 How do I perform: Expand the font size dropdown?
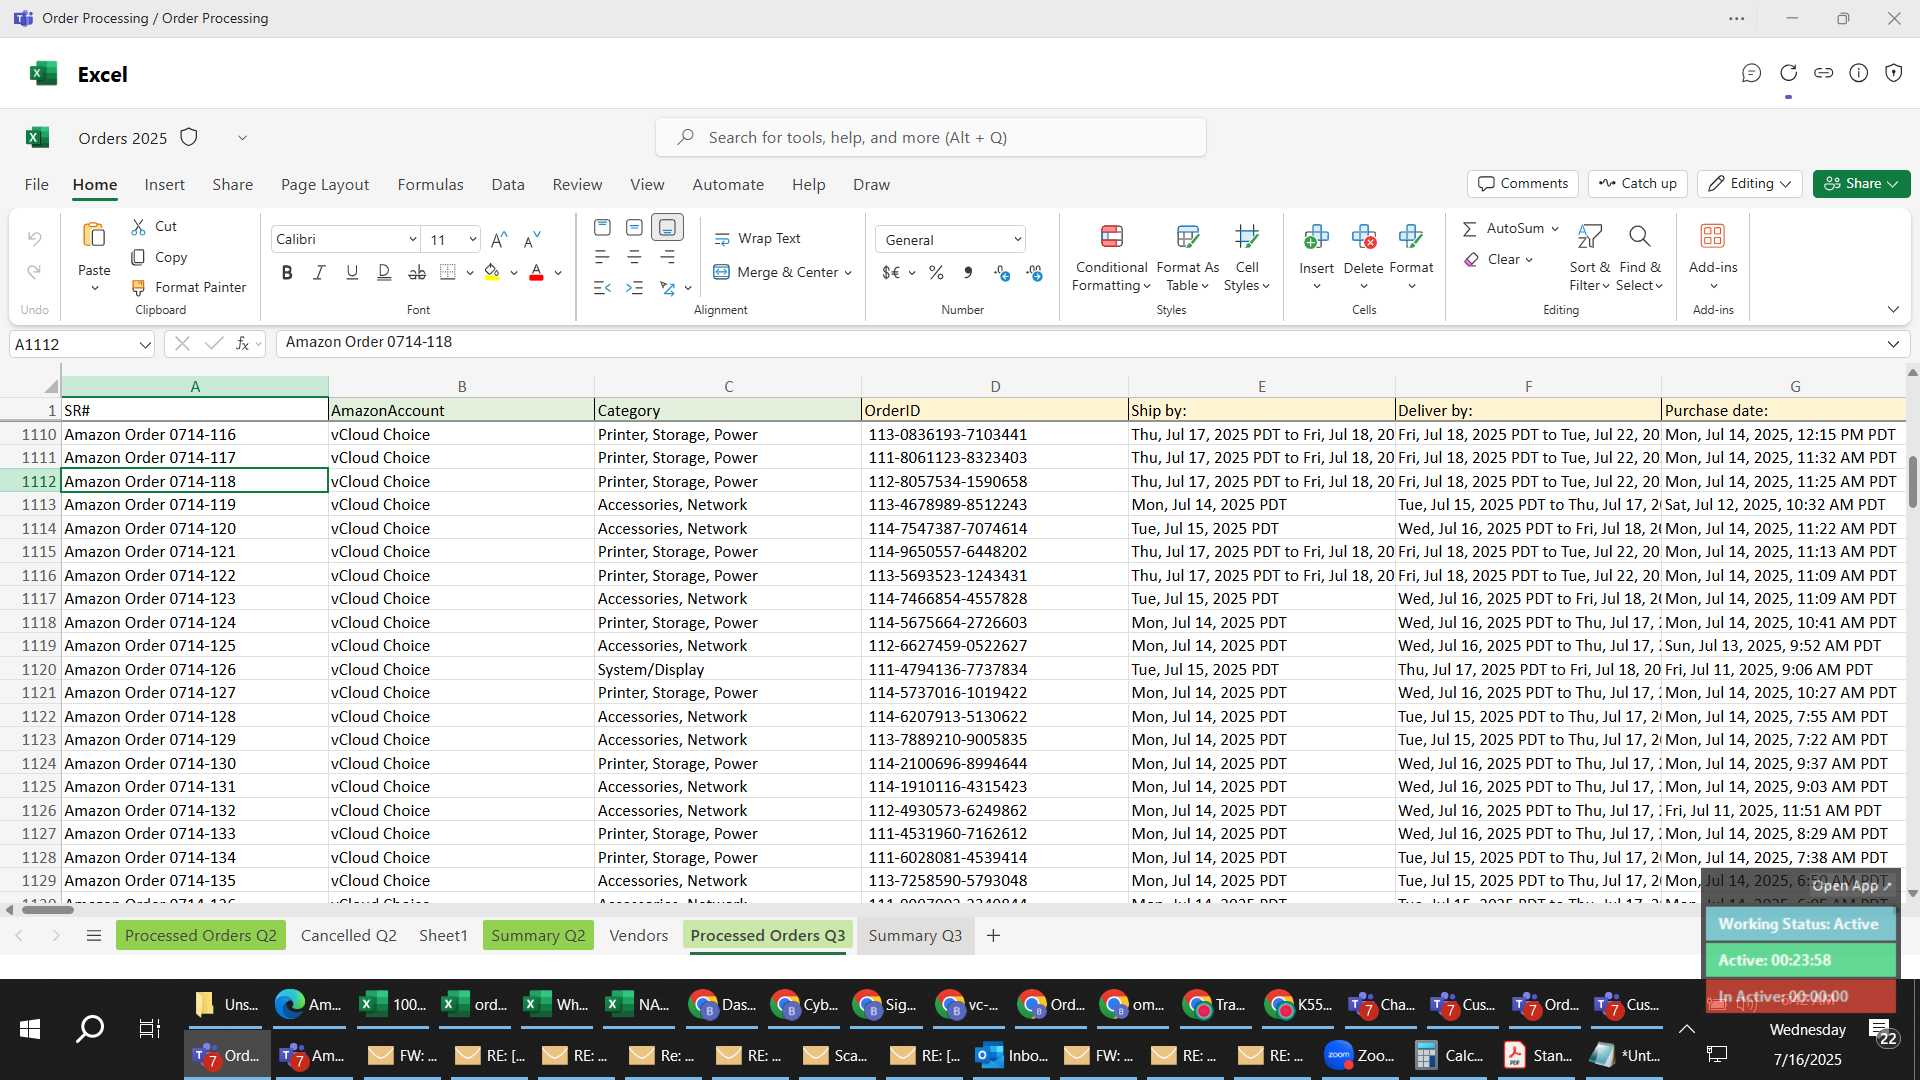point(472,239)
